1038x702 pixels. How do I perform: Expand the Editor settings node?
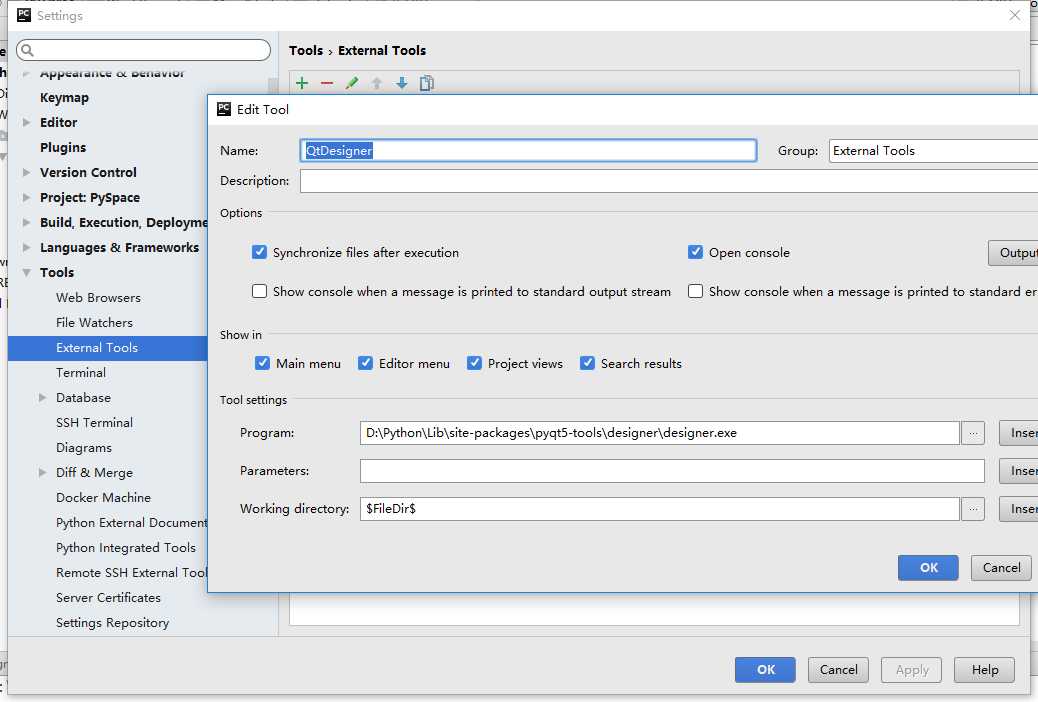[x=26, y=123]
